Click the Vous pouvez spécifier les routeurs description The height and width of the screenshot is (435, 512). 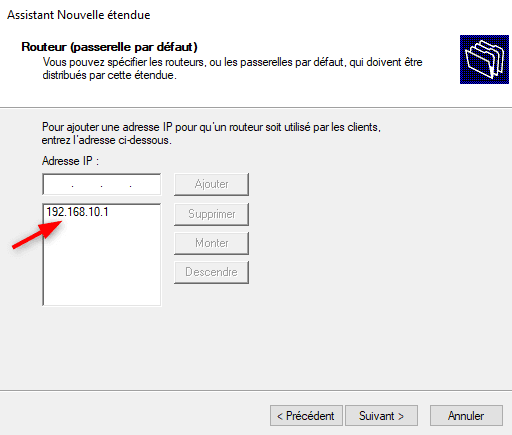[232, 69]
